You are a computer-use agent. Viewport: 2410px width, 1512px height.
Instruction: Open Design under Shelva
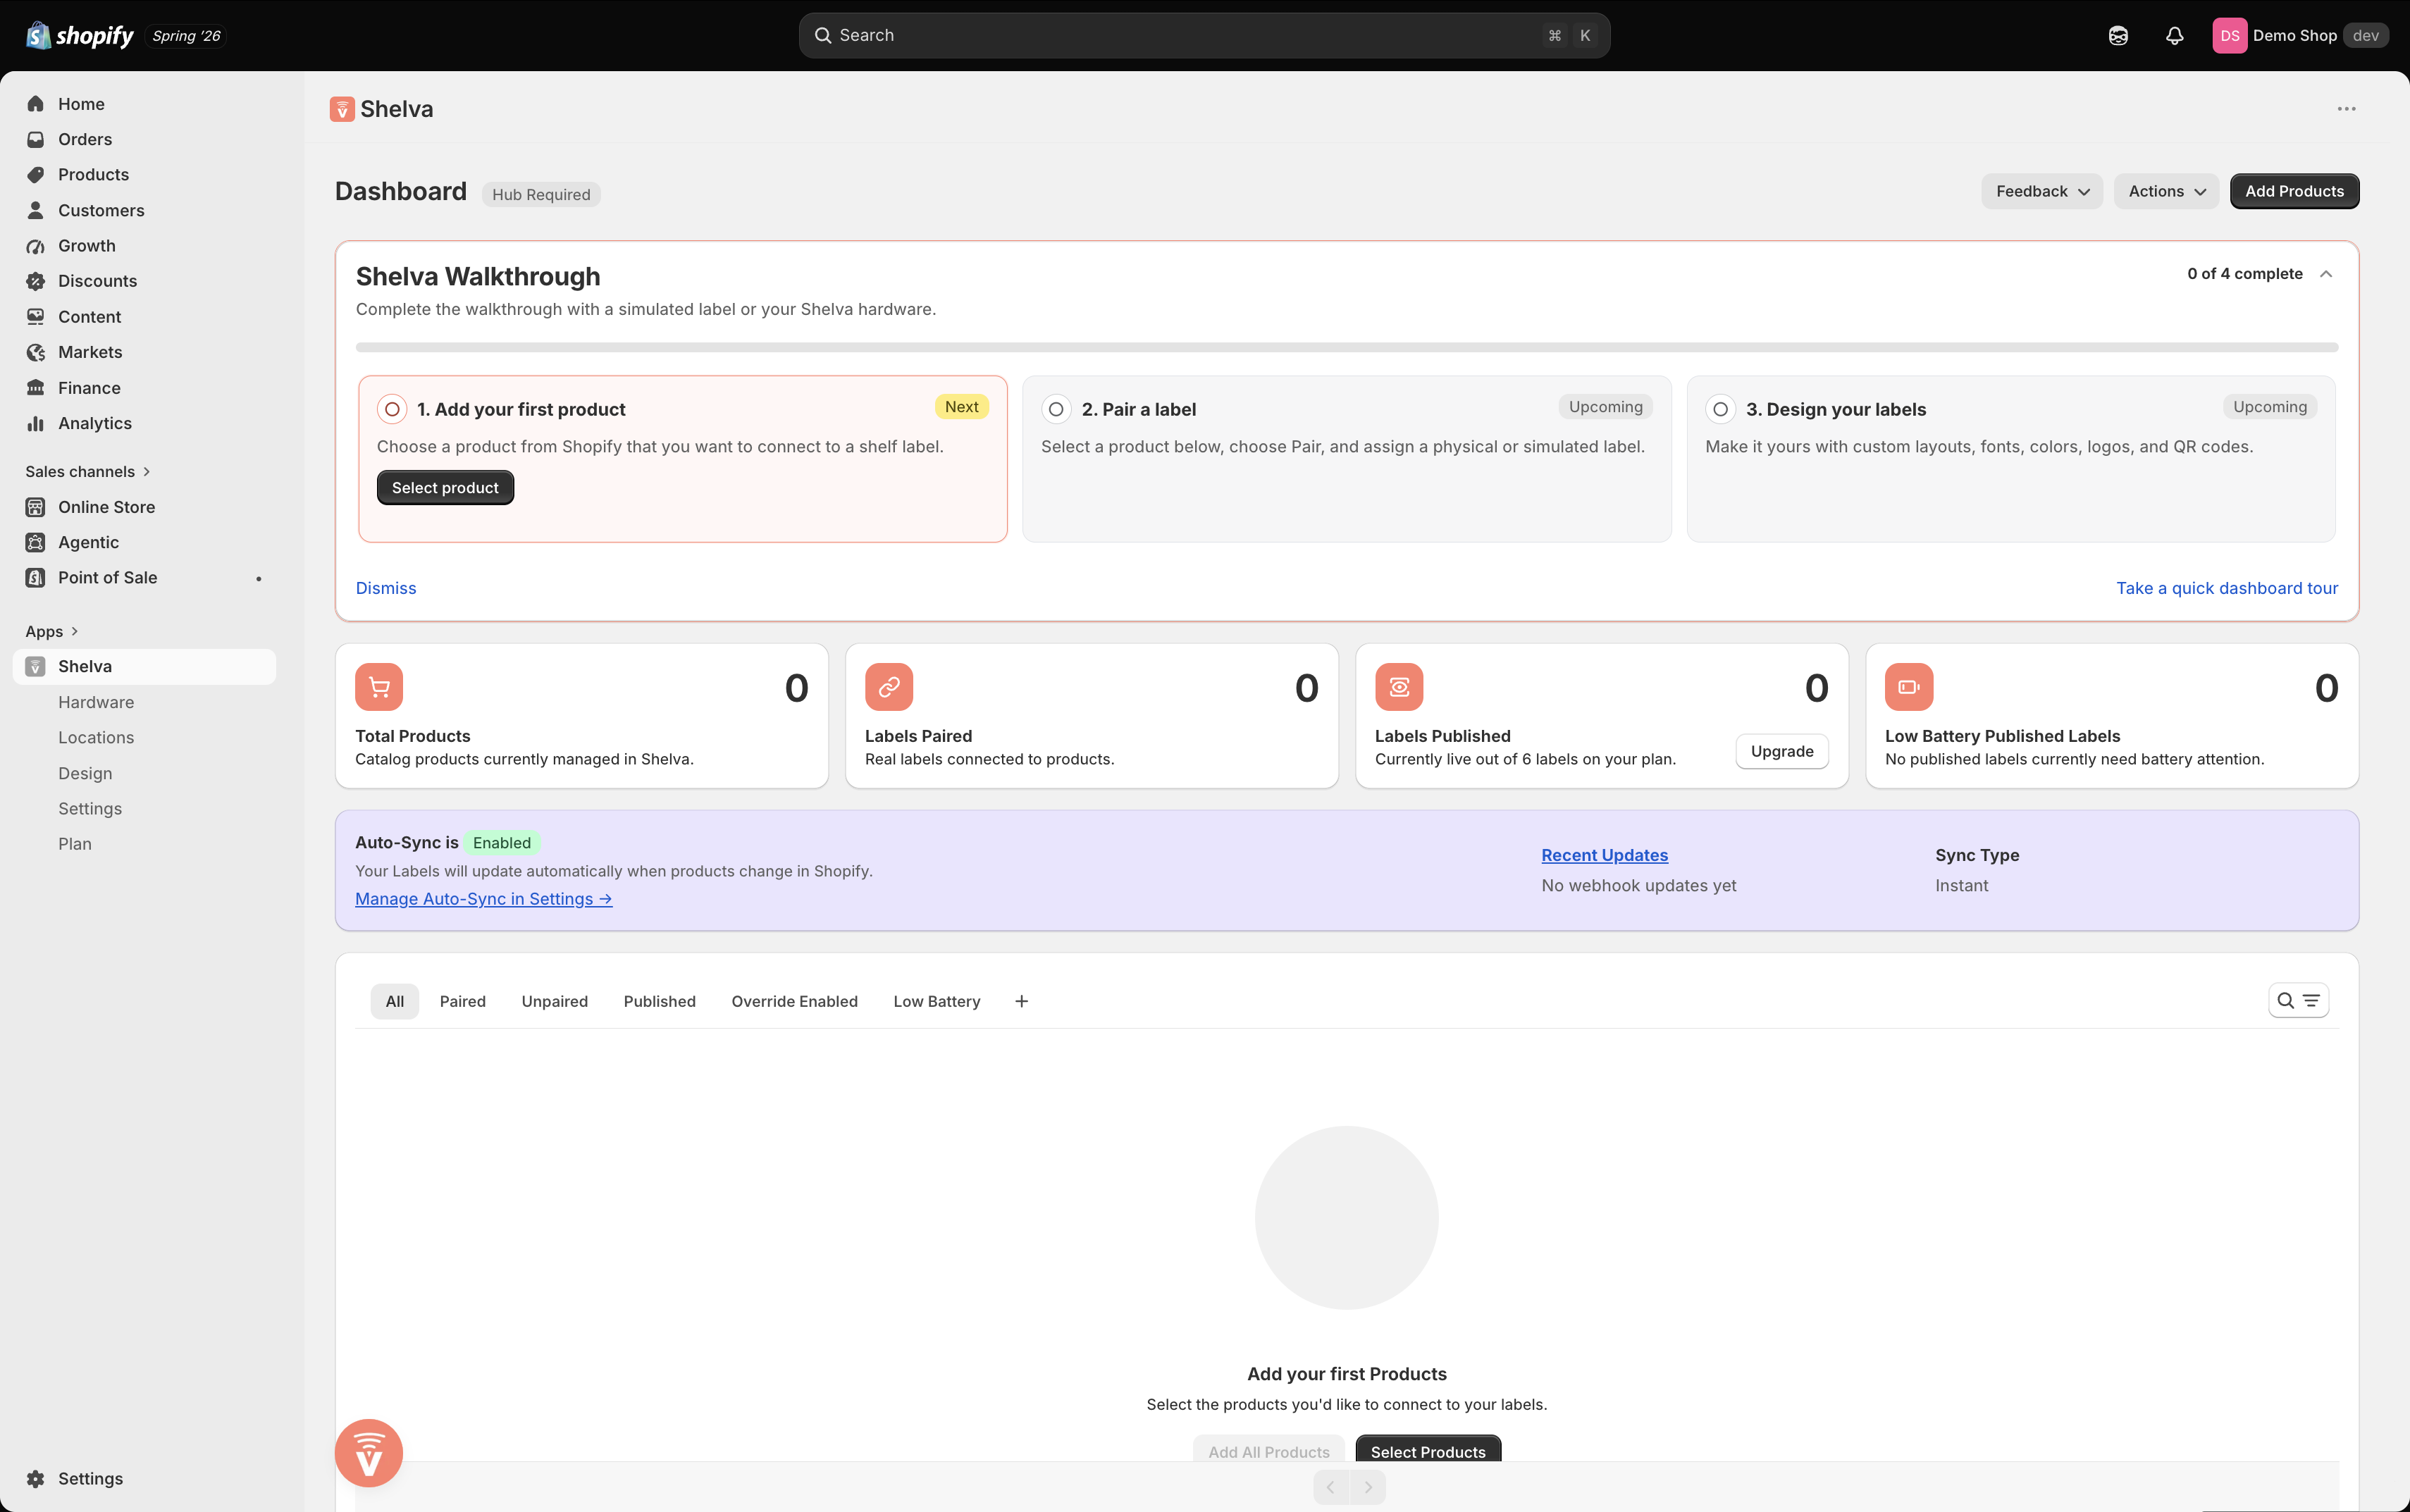click(x=85, y=773)
